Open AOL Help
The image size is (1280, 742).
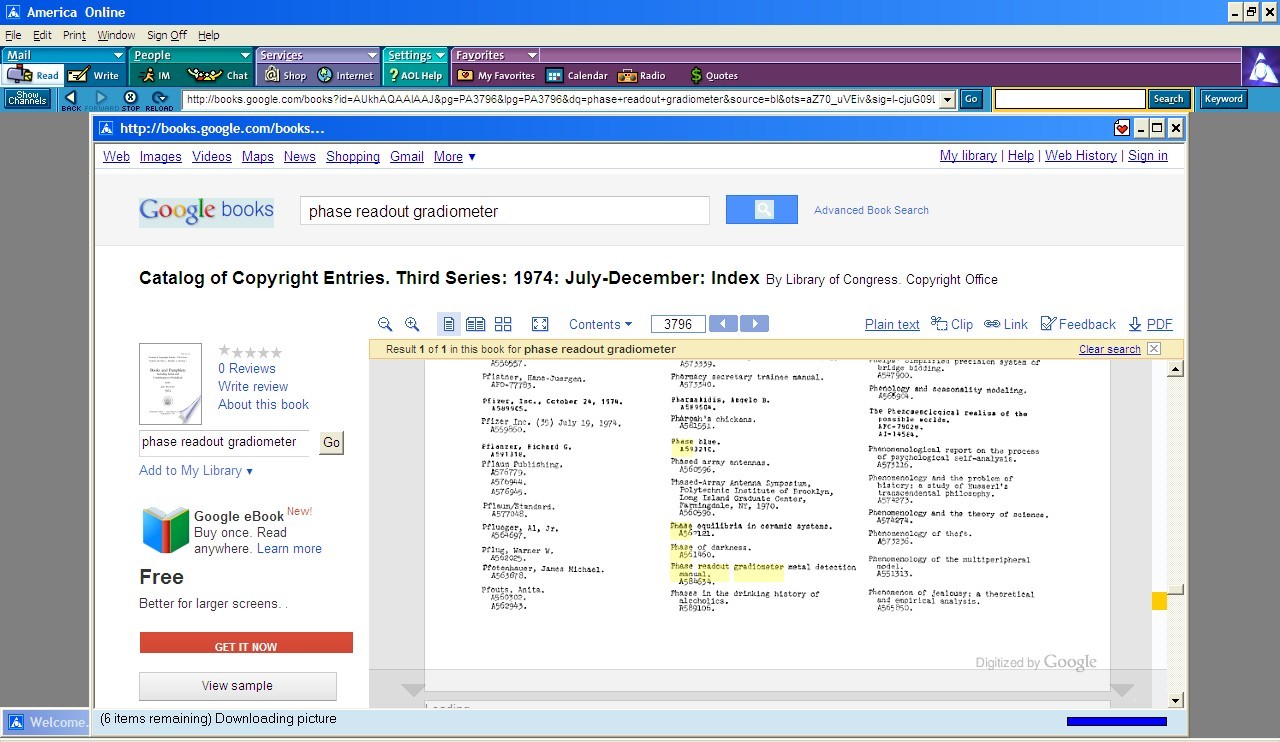(x=415, y=75)
